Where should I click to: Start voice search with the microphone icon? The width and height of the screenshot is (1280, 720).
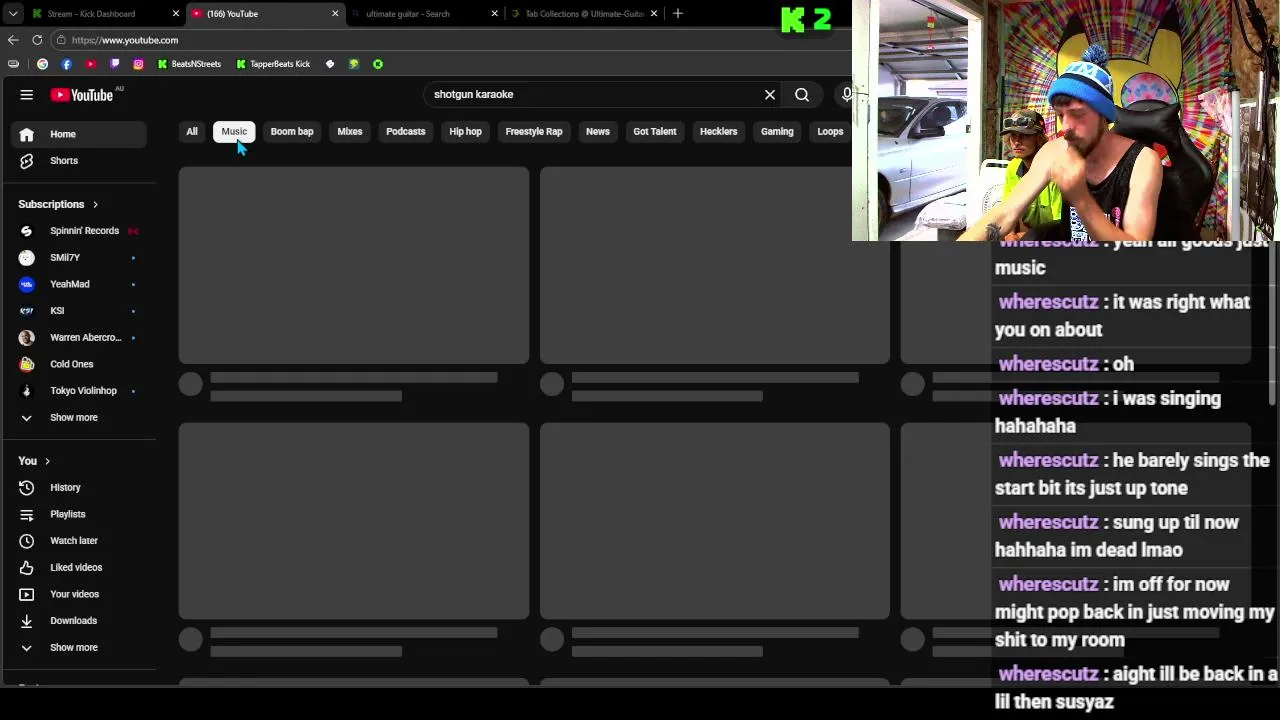click(x=847, y=95)
